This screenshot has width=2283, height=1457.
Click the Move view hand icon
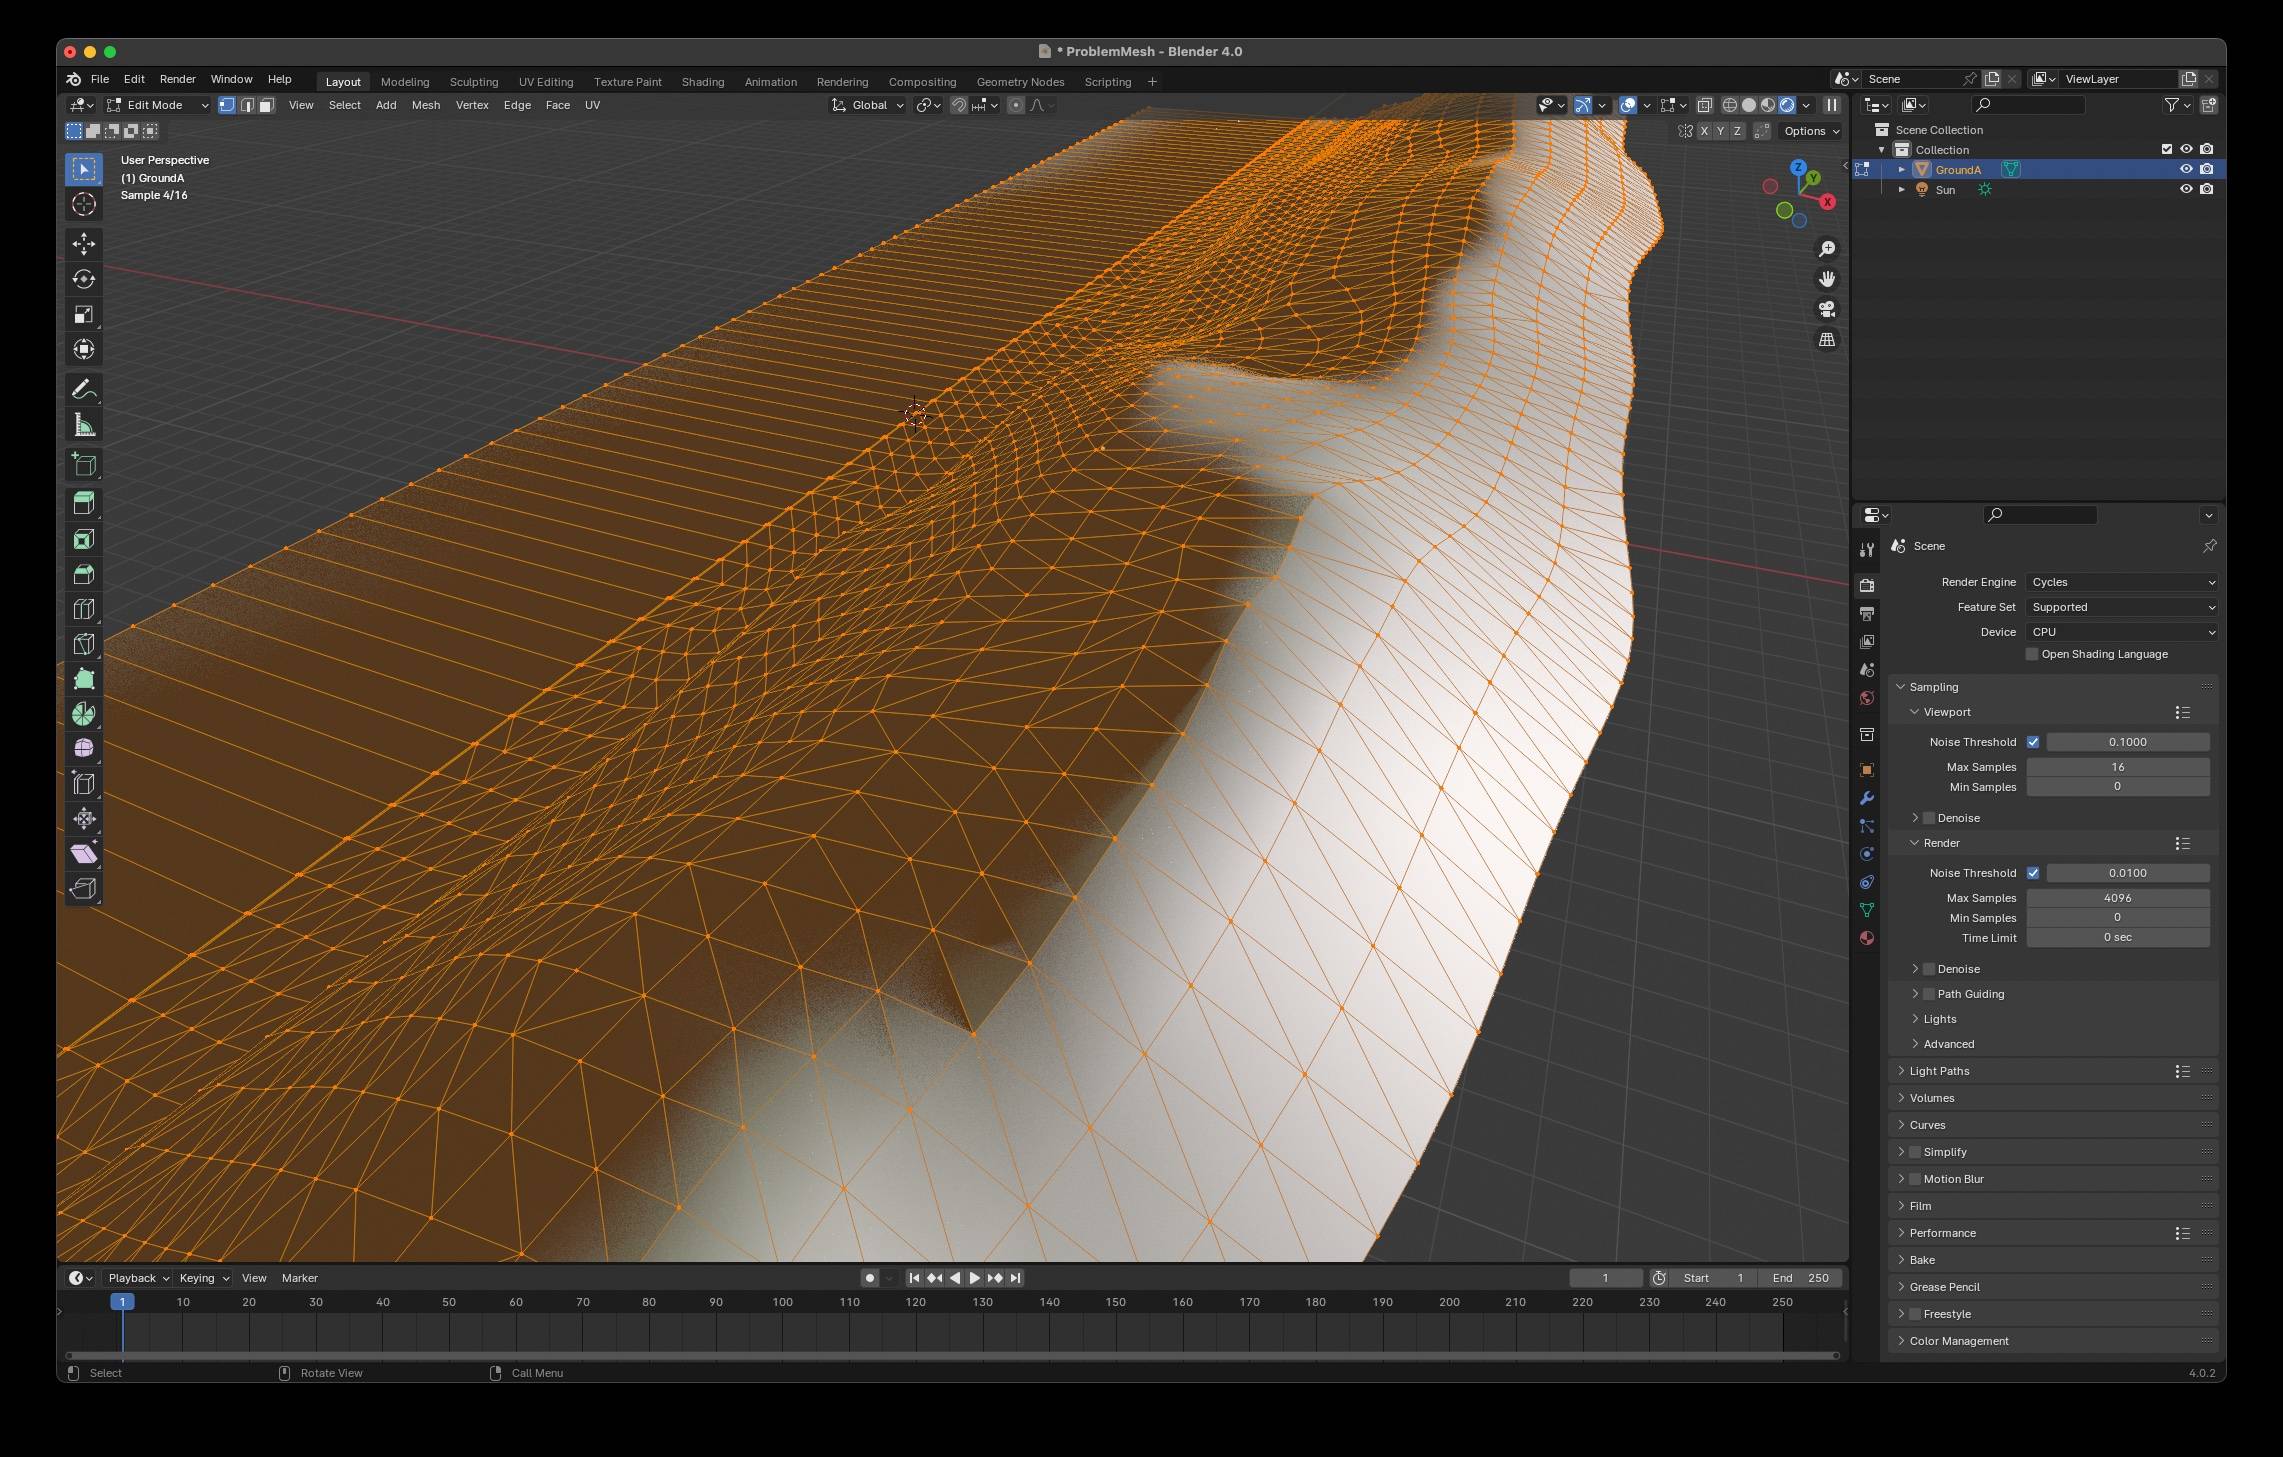(1827, 279)
